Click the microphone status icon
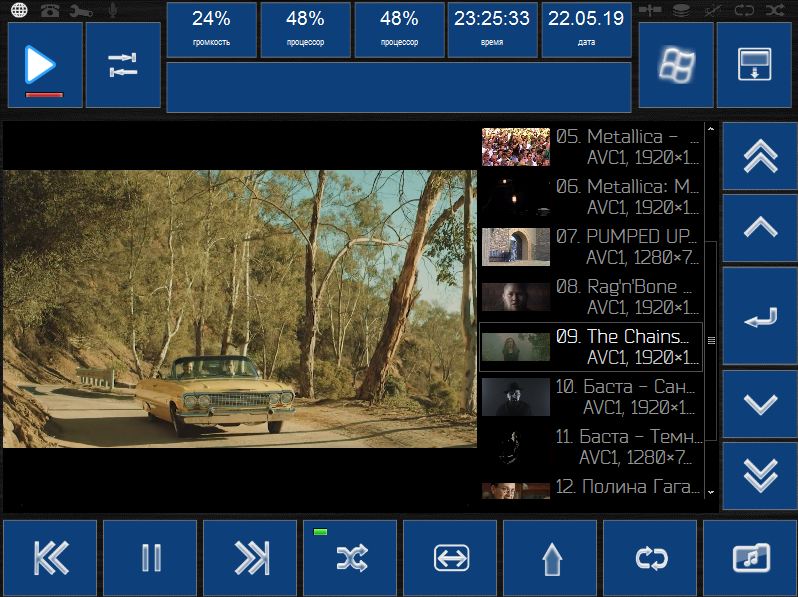Viewport: 798px width, 597px height. [x=112, y=10]
